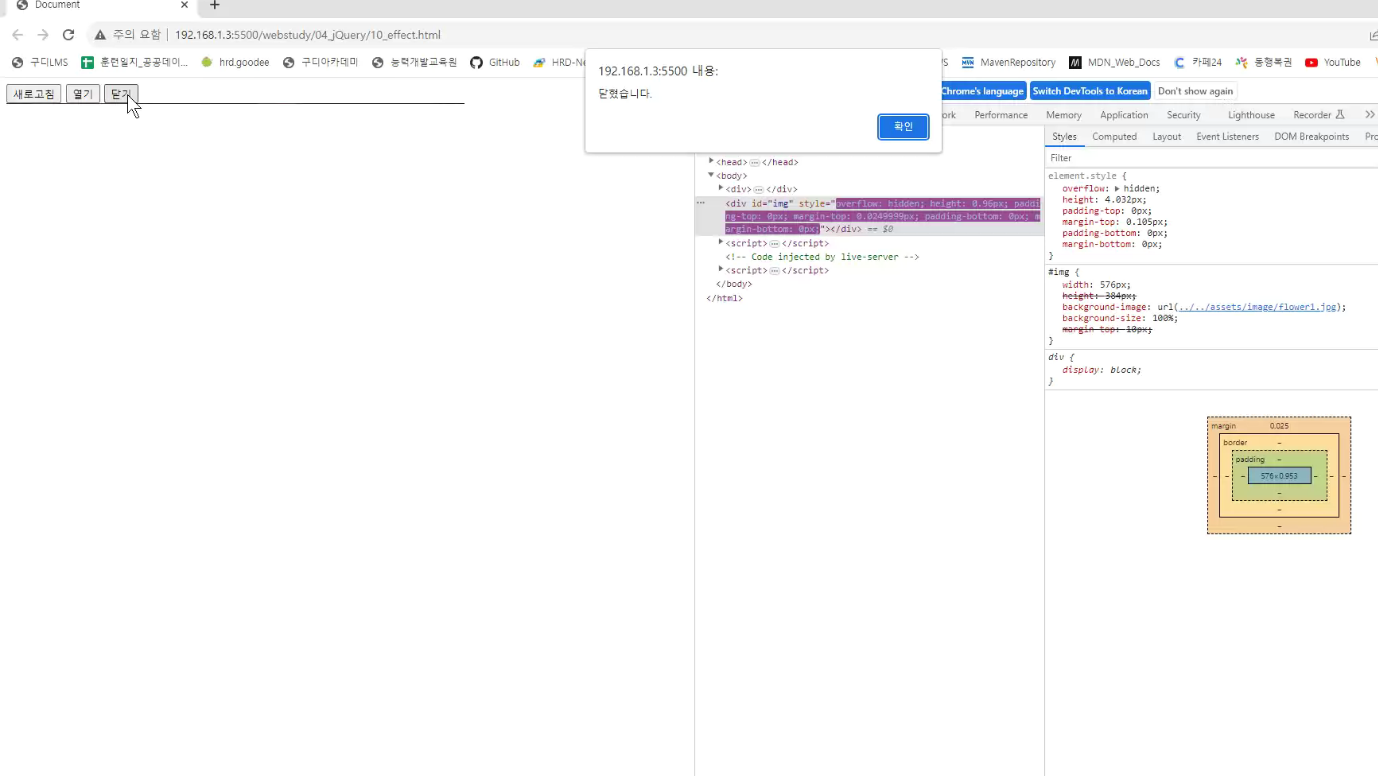Click the 닫기 page button

point(121,94)
